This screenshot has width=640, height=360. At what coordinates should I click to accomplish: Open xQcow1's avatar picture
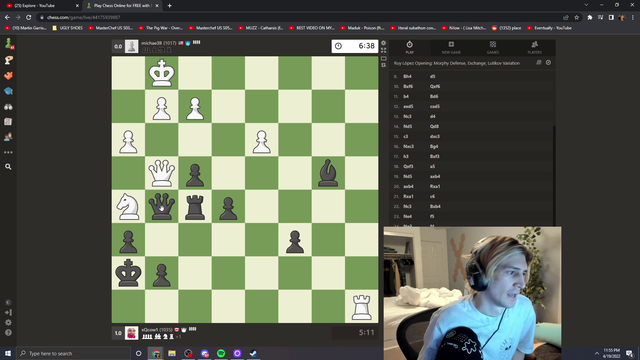point(131,333)
